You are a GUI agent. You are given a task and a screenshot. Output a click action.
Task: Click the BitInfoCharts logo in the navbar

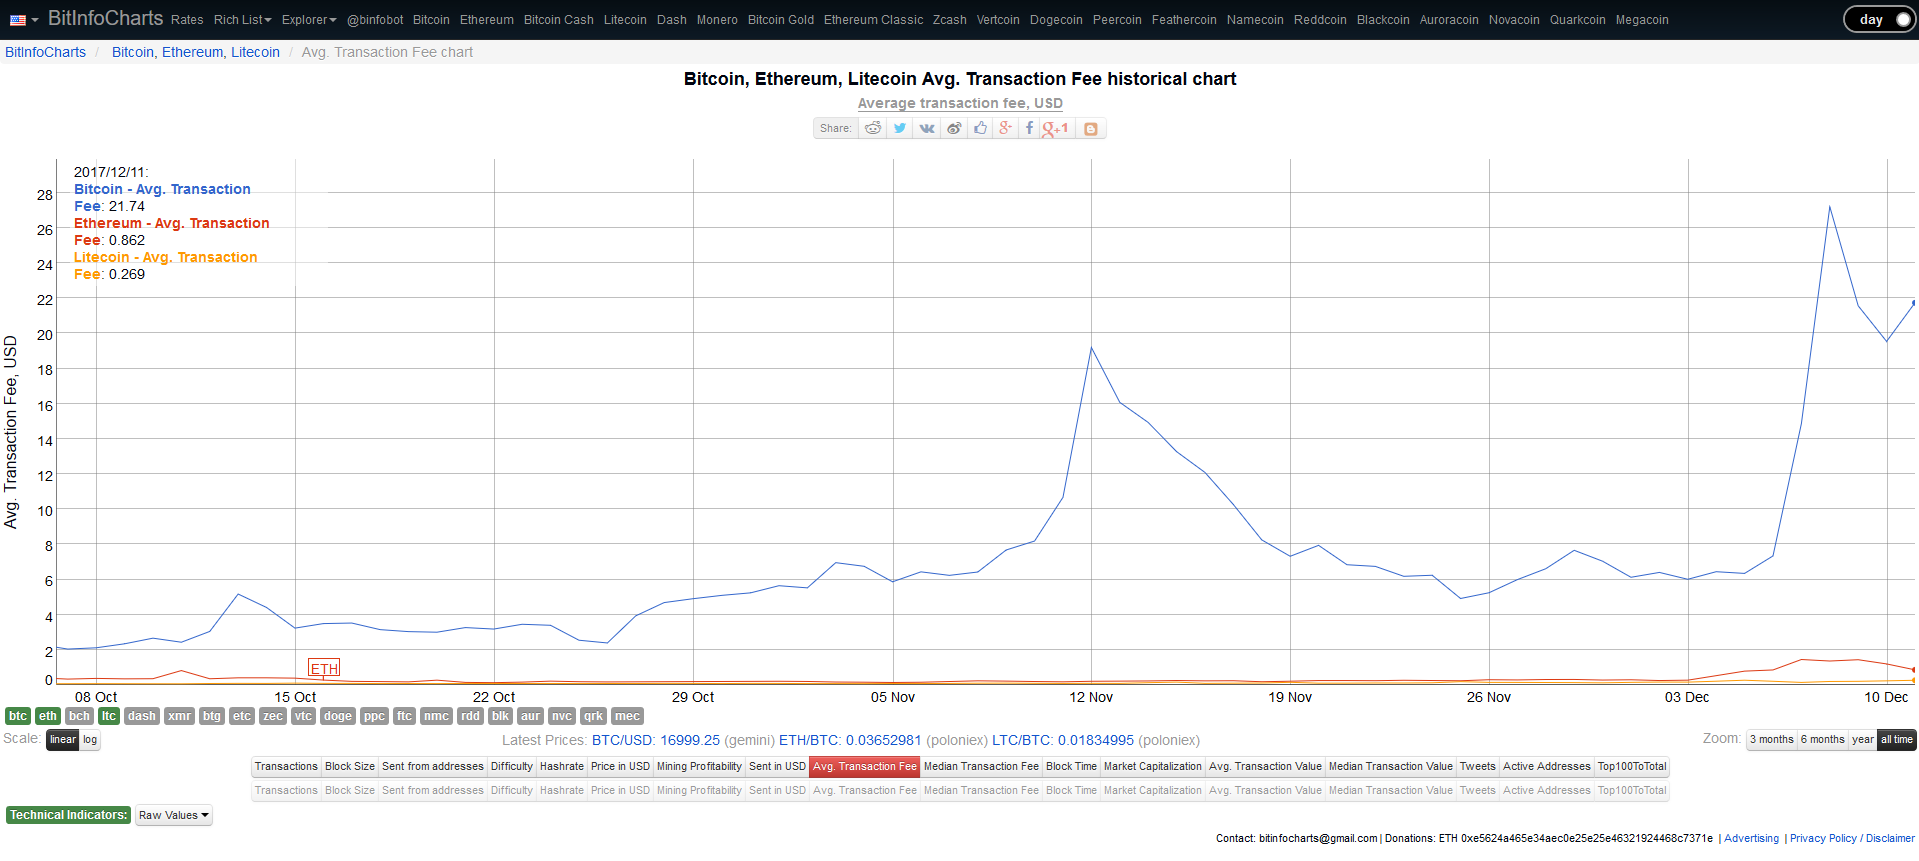105,18
